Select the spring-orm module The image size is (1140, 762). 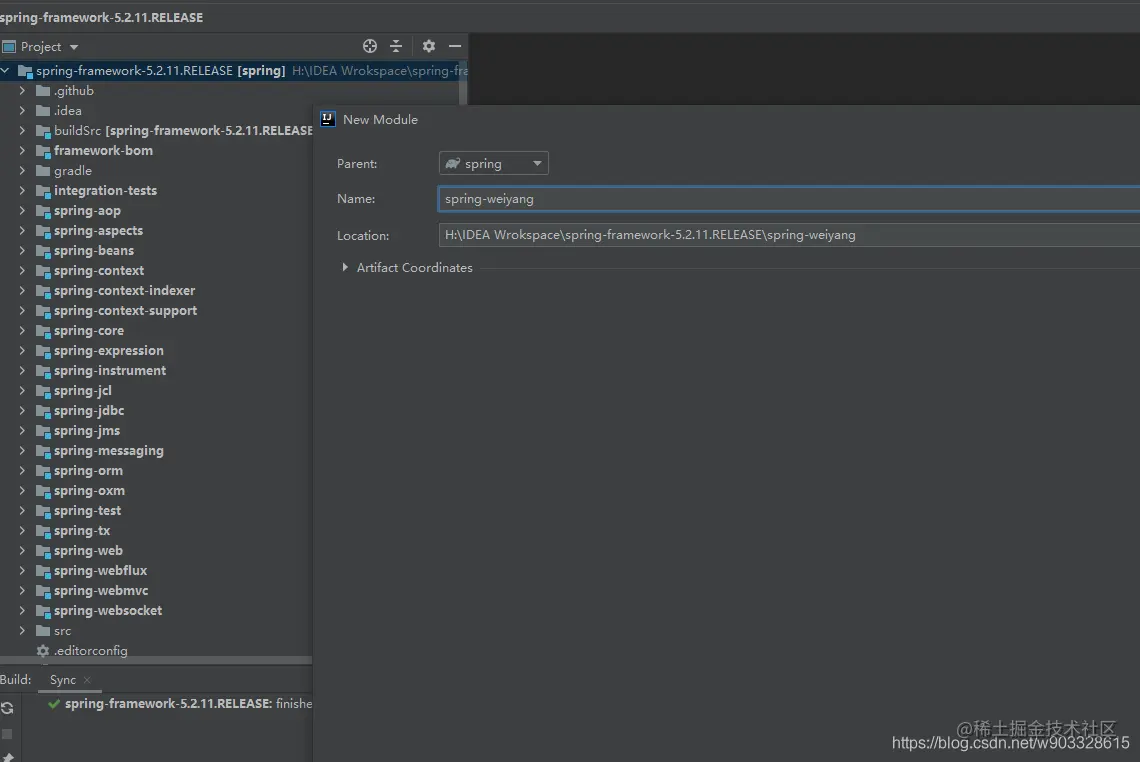point(88,470)
